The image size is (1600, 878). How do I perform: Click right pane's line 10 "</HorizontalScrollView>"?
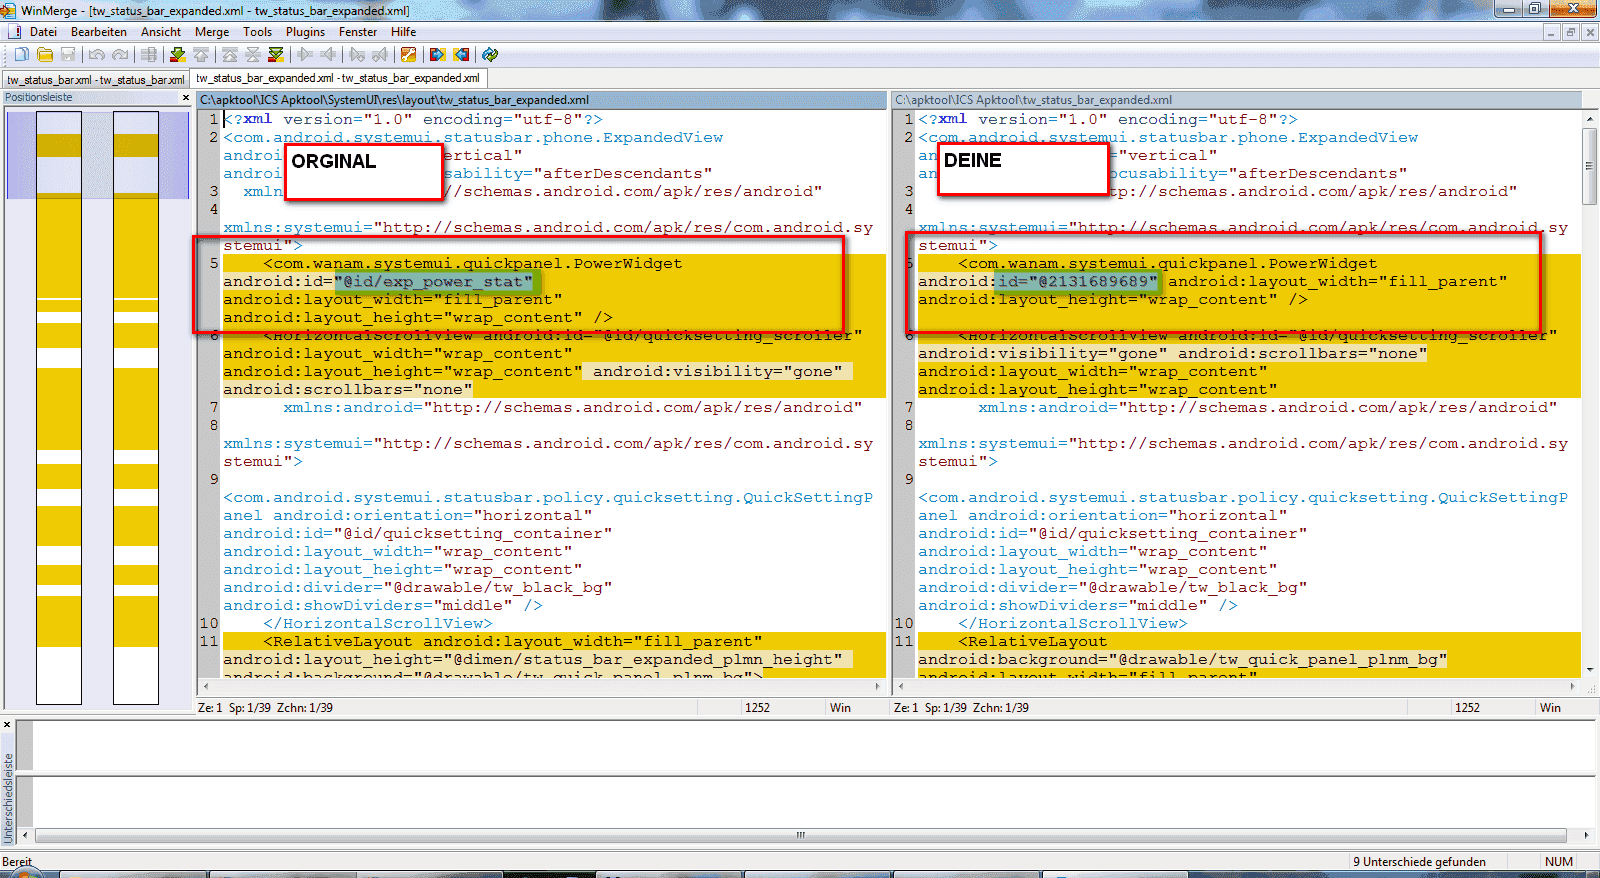click(x=1073, y=624)
